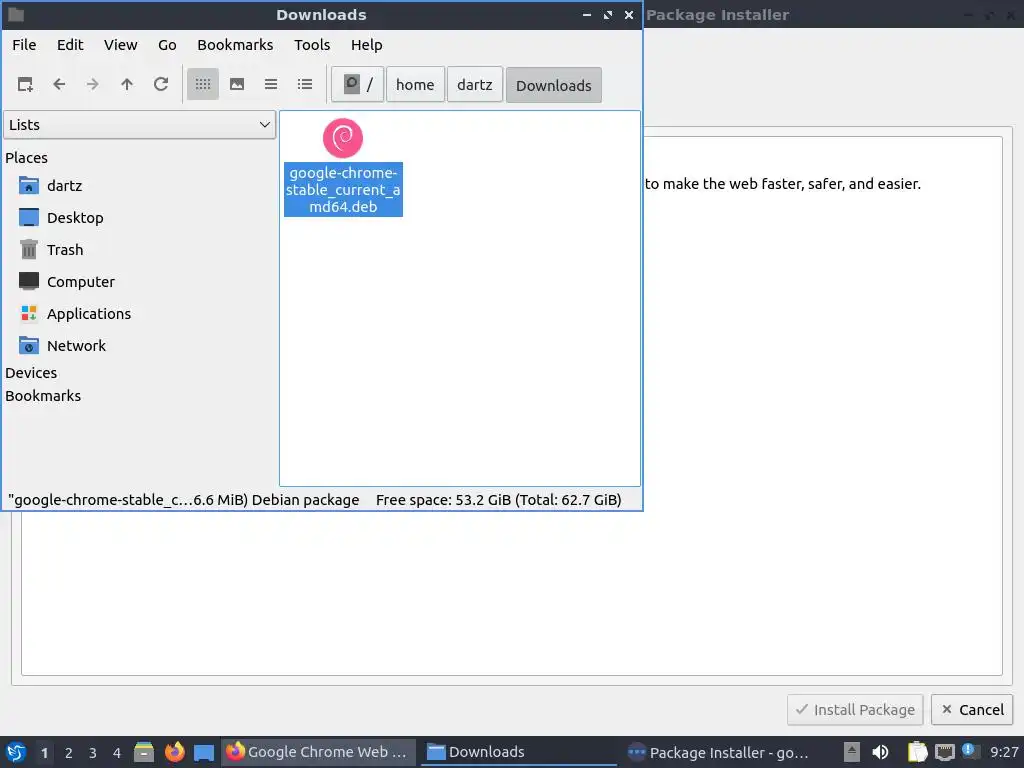
Task: Click the Downloads window title bar folder icon
Action: 16,14
